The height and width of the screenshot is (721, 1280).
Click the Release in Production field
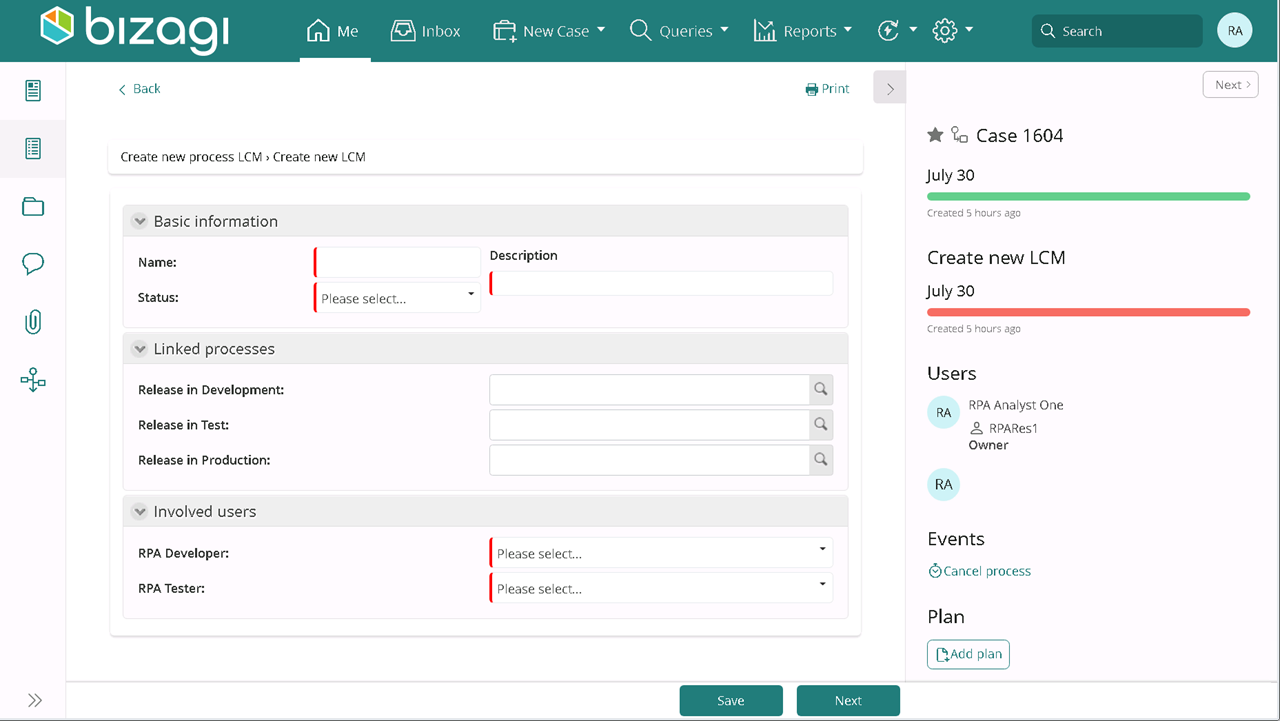[649, 460]
